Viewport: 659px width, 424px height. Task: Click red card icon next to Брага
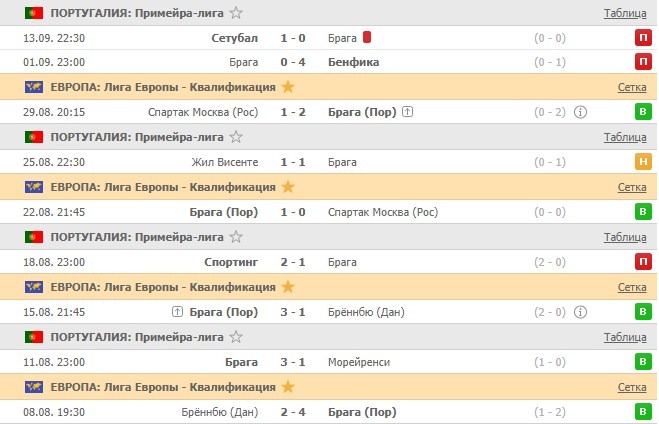click(x=367, y=38)
